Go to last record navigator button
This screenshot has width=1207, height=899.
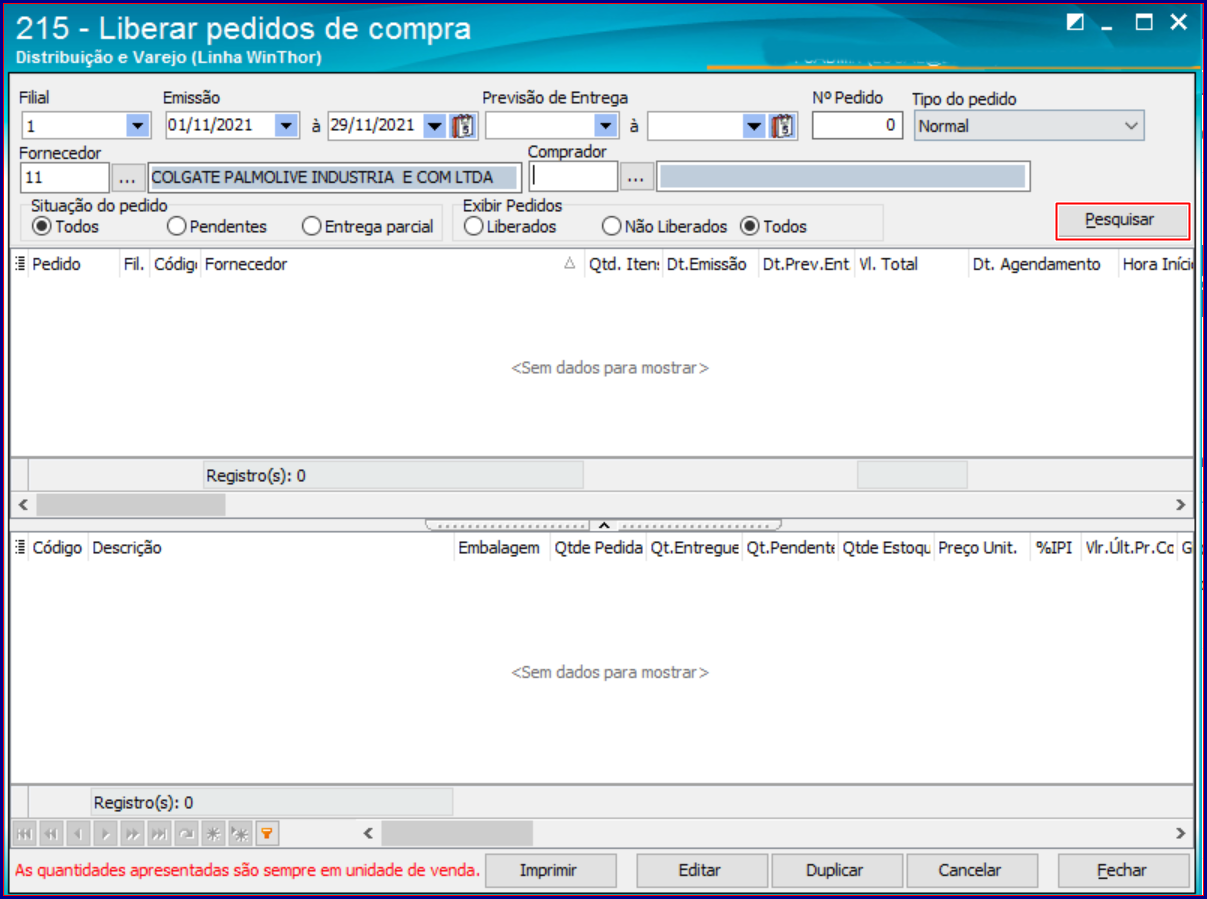[x=159, y=832]
